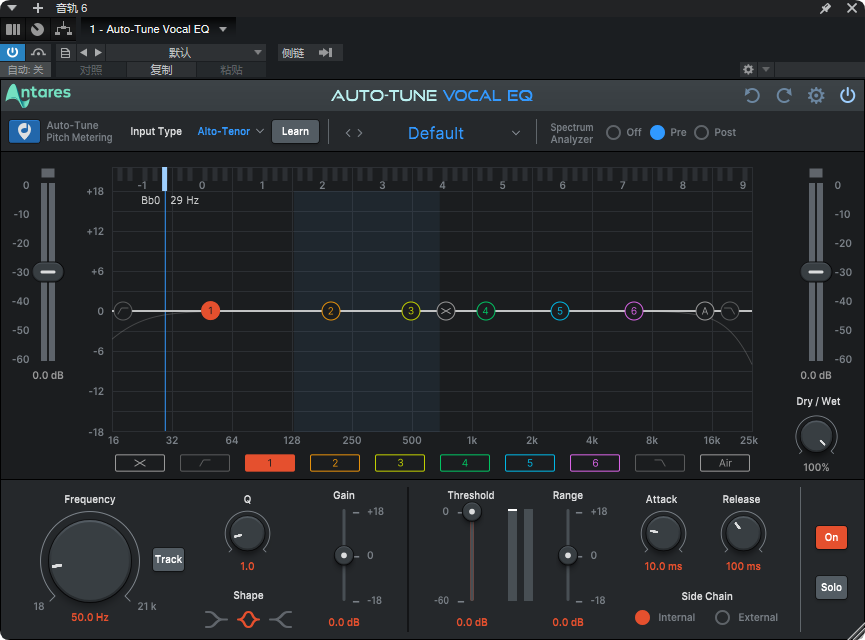Open host settings gear icon
This screenshot has height=640, width=865.
point(748,70)
